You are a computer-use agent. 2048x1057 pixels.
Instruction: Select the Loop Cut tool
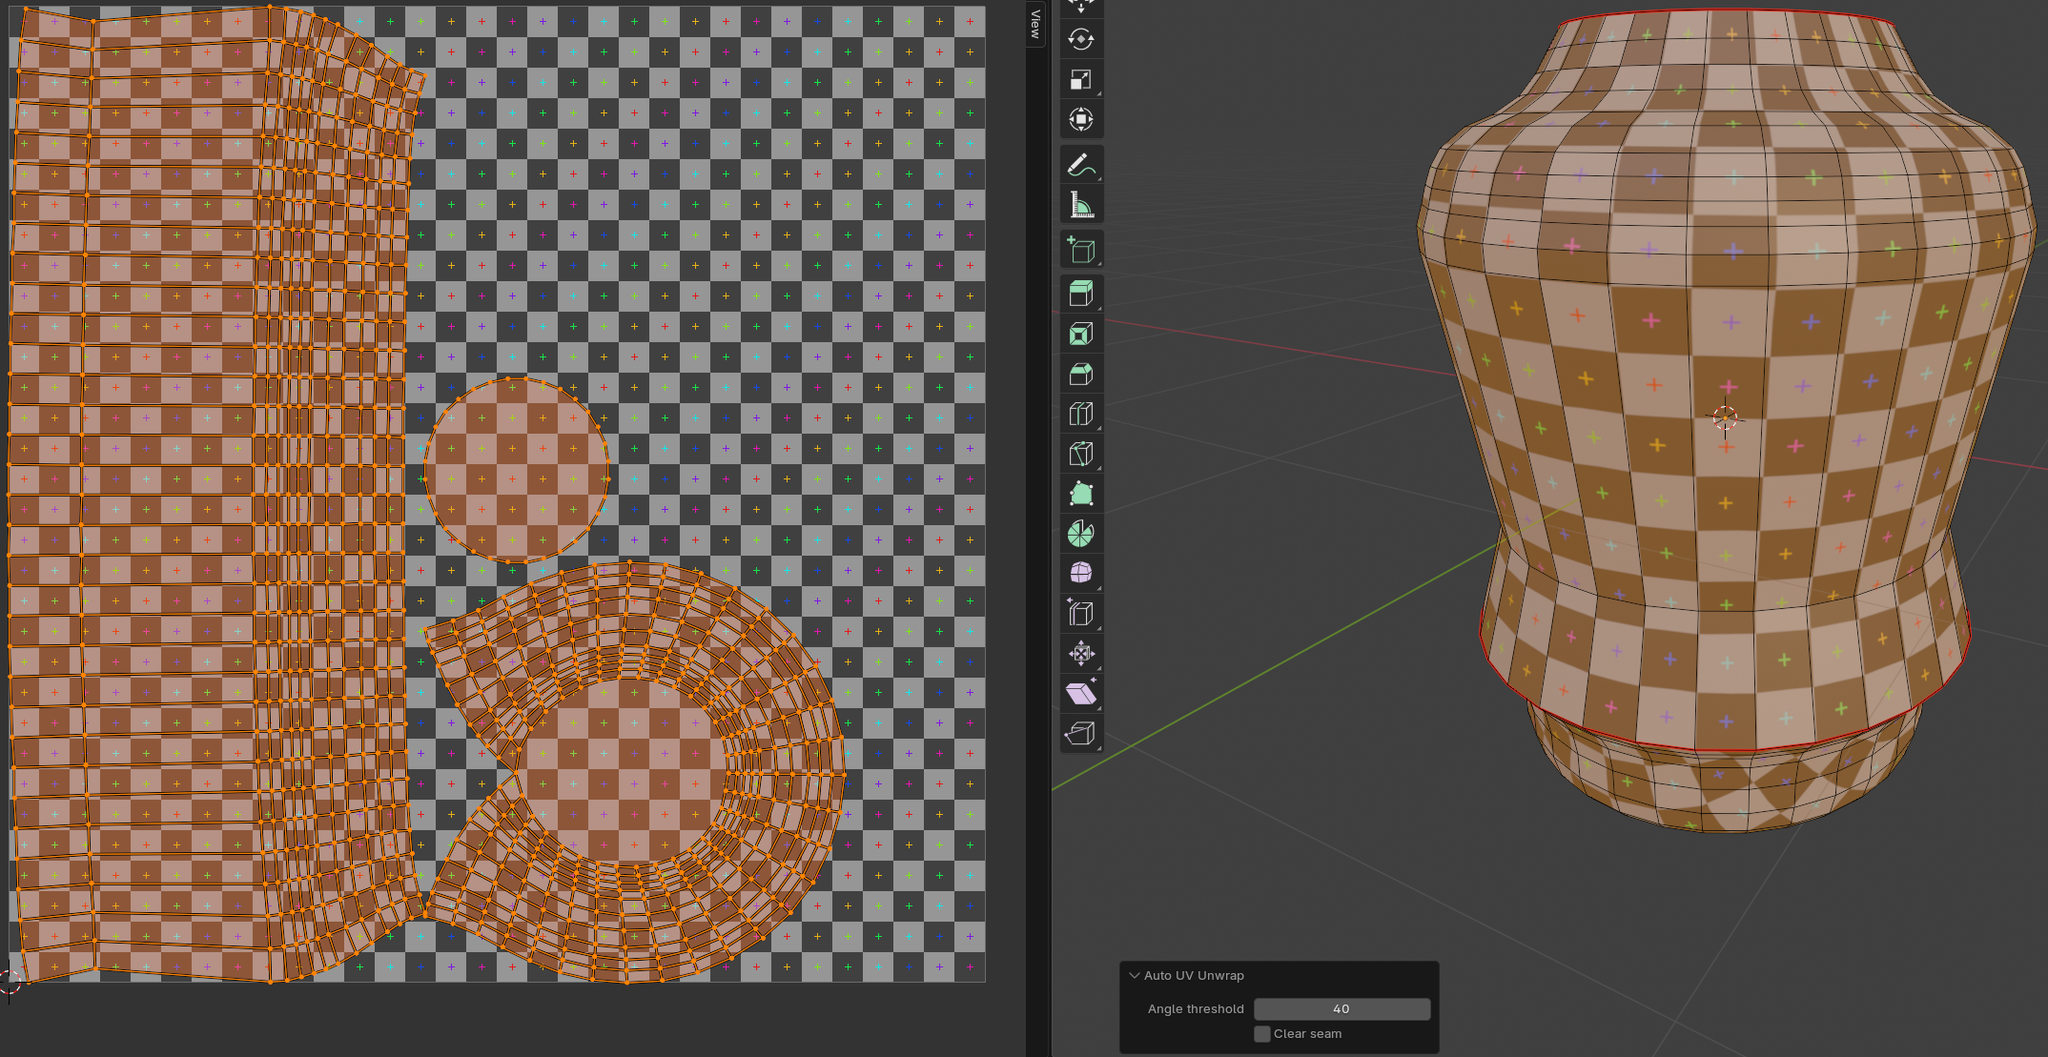click(1080, 413)
